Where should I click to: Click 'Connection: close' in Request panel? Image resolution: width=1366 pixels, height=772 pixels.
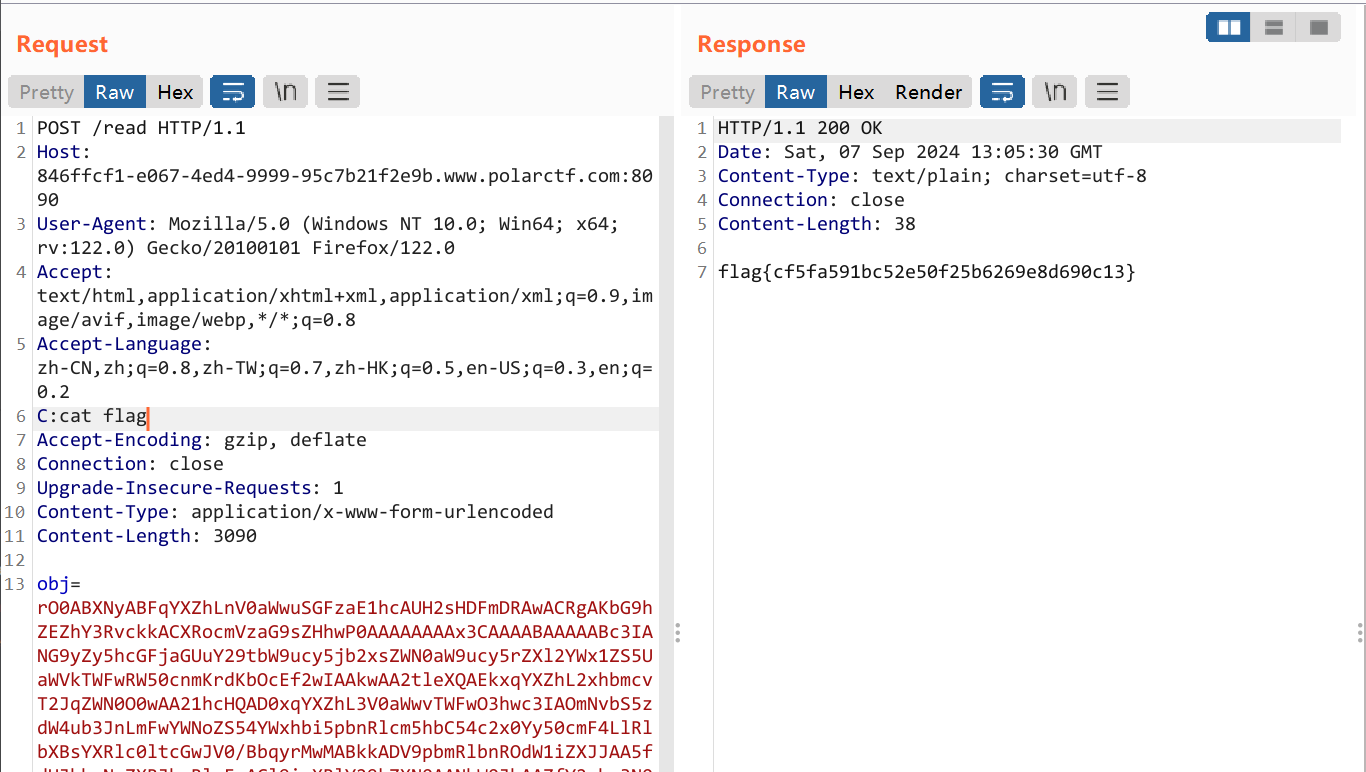click(130, 464)
